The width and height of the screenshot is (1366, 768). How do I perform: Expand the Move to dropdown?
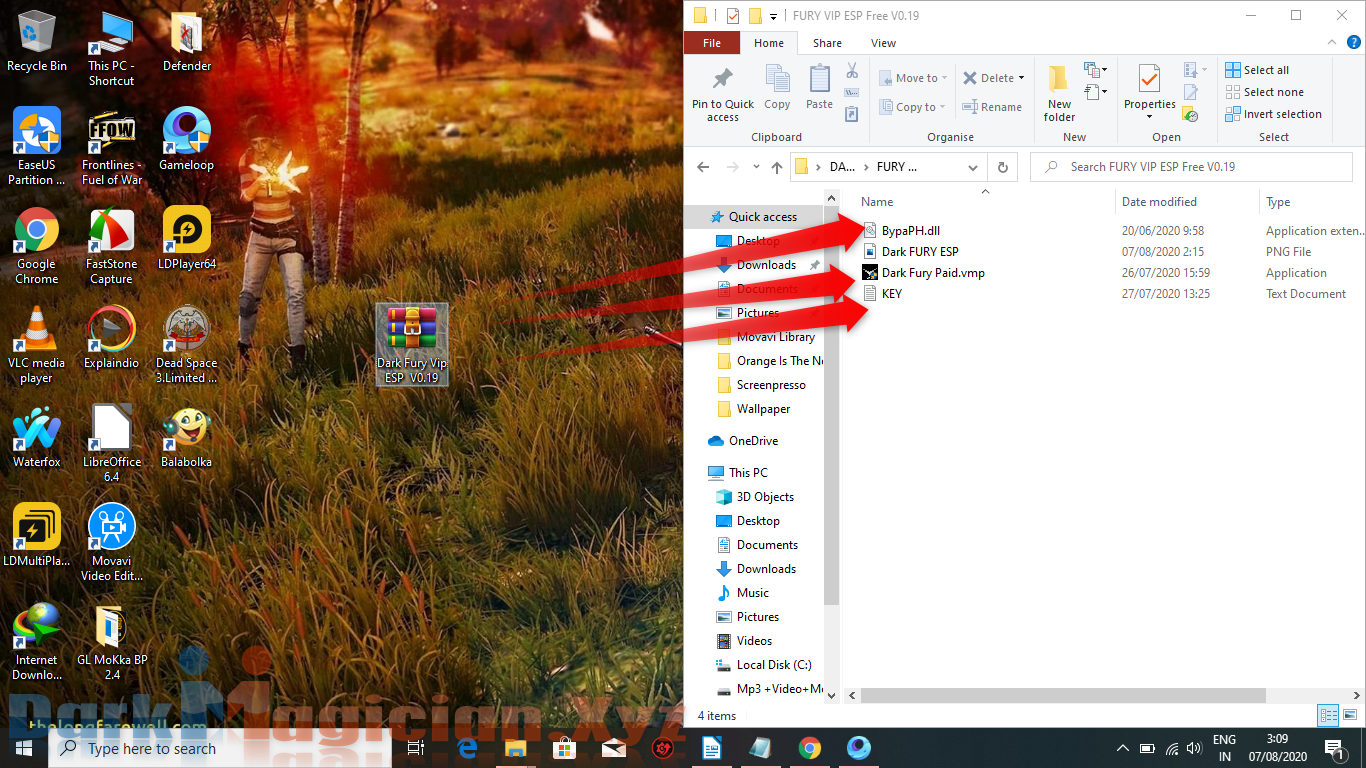click(946, 78)
